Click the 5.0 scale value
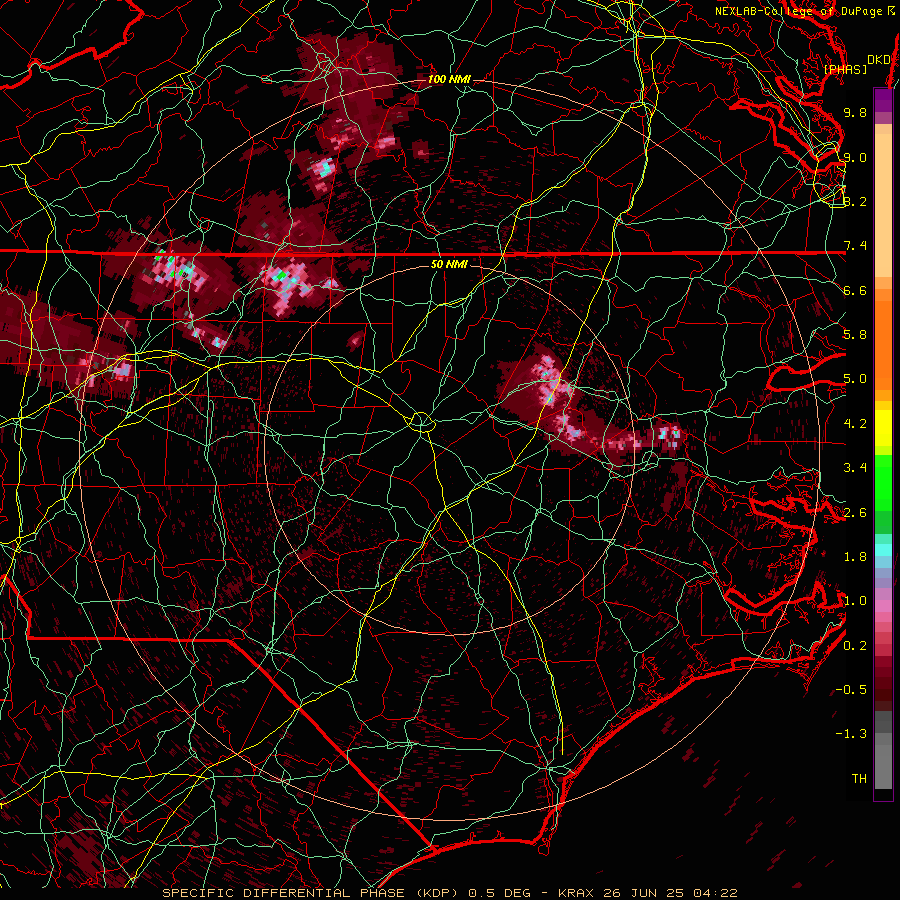900x900 pixels. click(x=855, y=379)
